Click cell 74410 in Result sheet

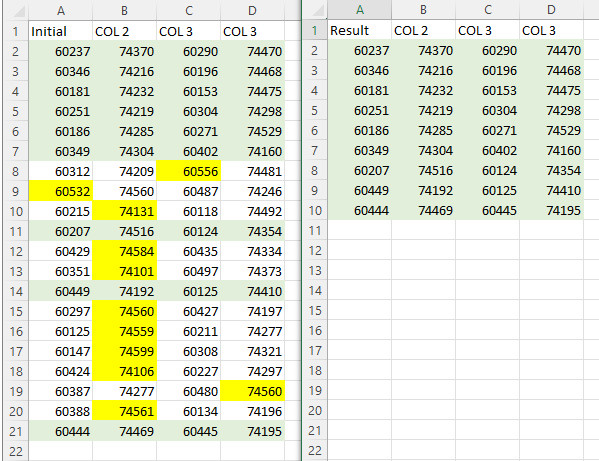pos(551,190)
